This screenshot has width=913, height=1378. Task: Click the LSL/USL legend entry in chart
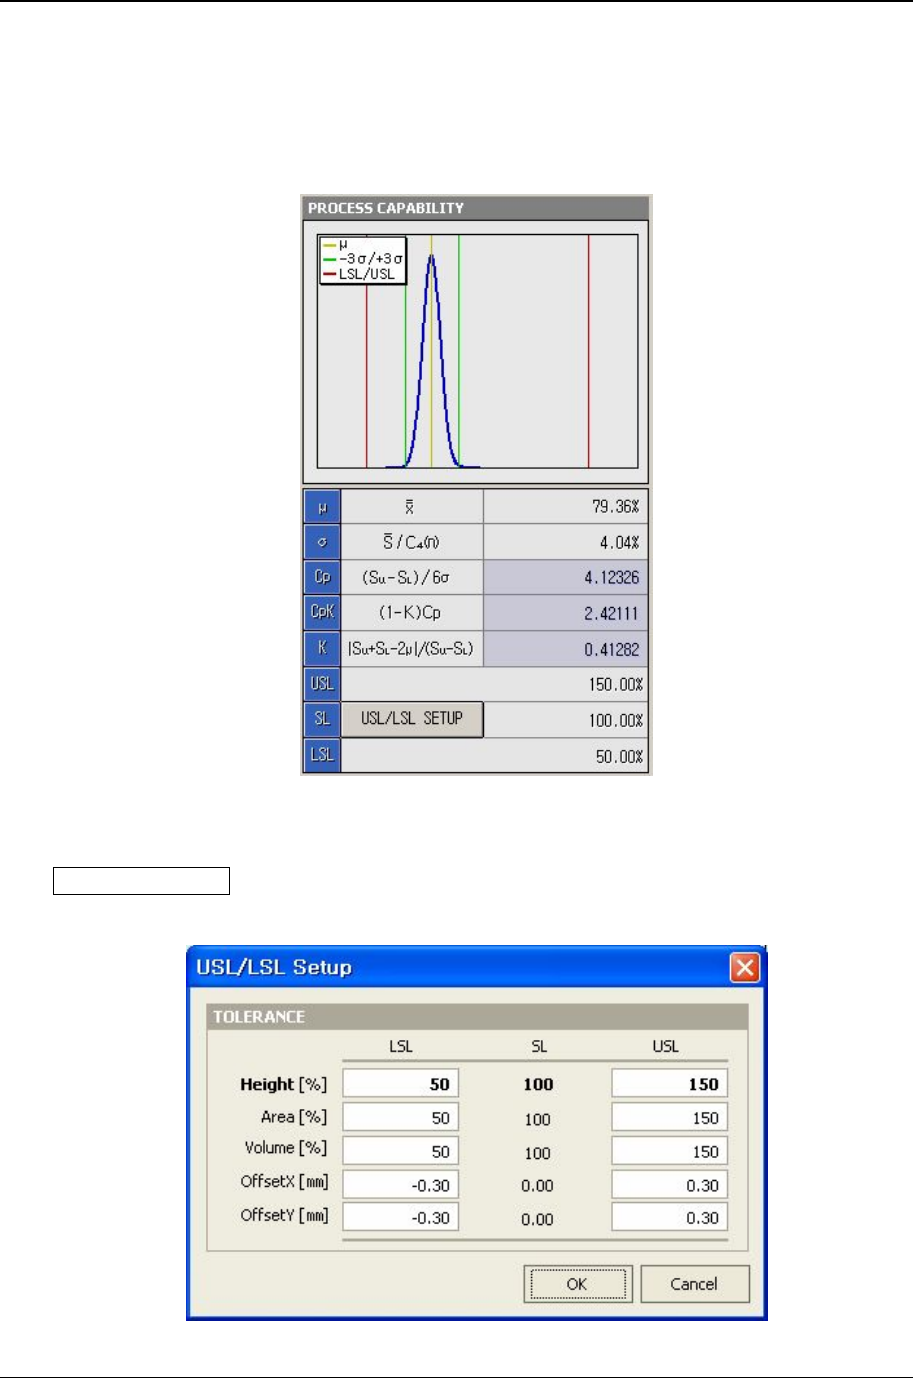[360, 274]
